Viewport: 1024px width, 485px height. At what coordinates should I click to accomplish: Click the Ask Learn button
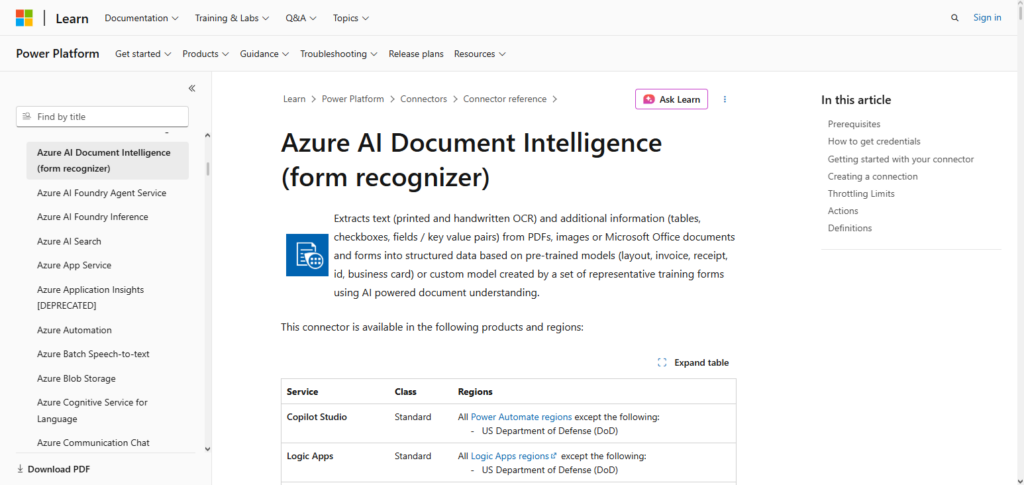[x=671, y=99]
